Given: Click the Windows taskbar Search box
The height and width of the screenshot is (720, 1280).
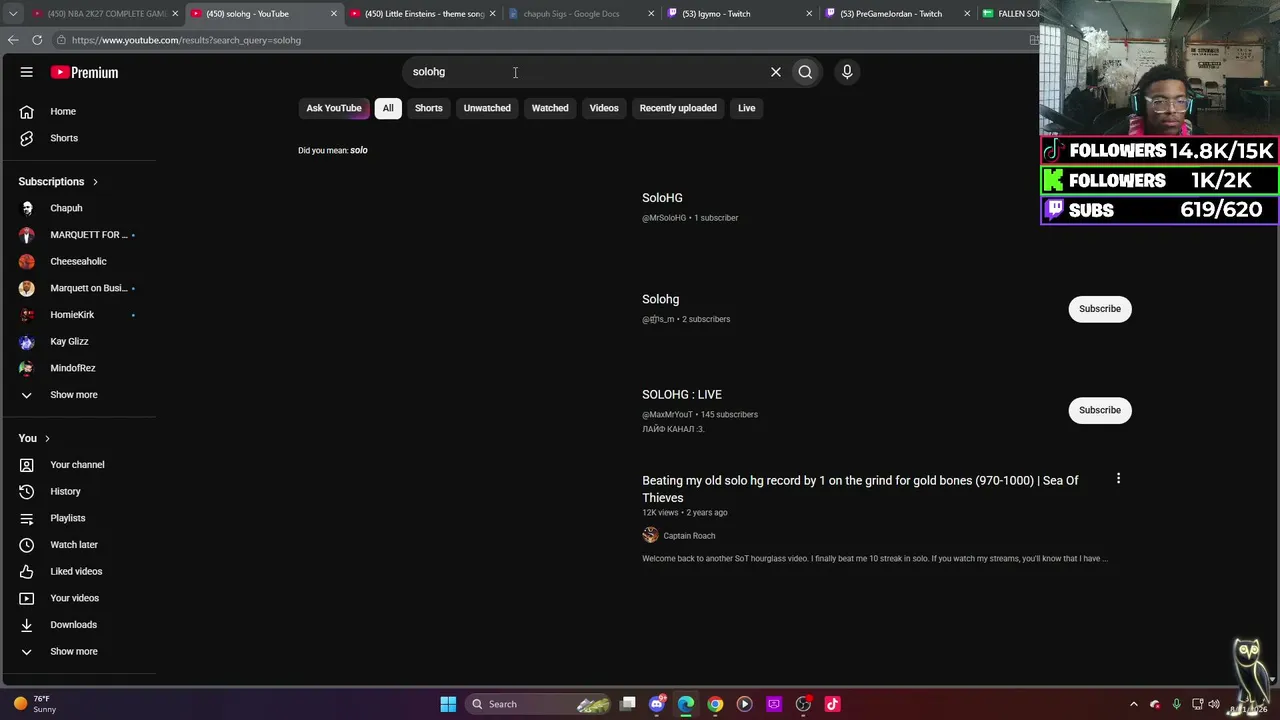Looking at the screenshot, I should (537, 704).
